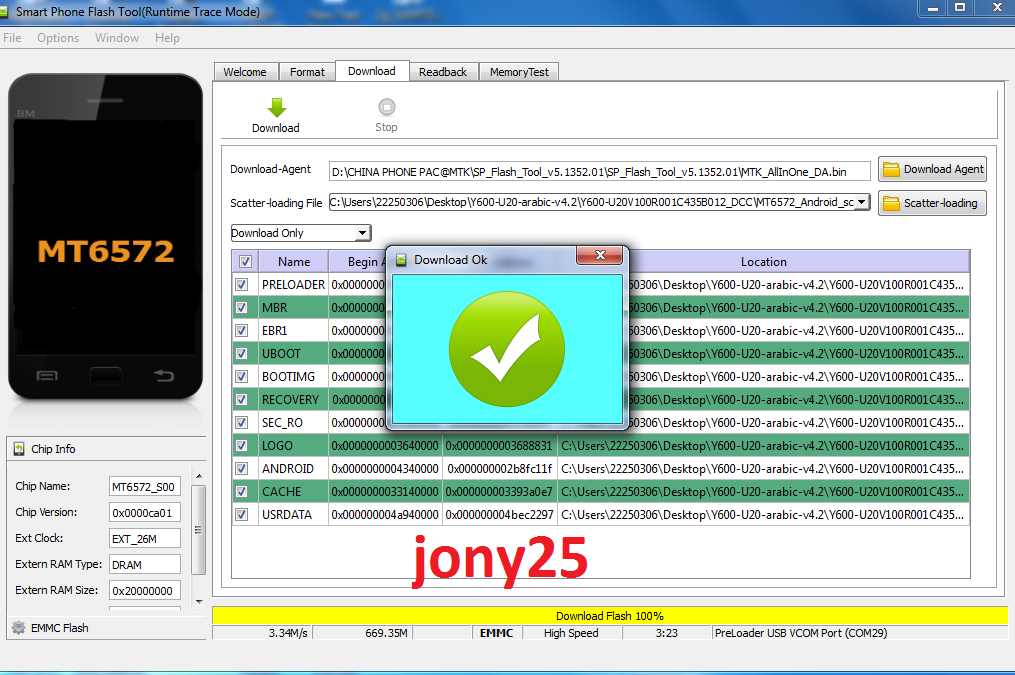Click the EMMC Flash gear icon
The image size is (1015, 675).
tap(18, 628)
